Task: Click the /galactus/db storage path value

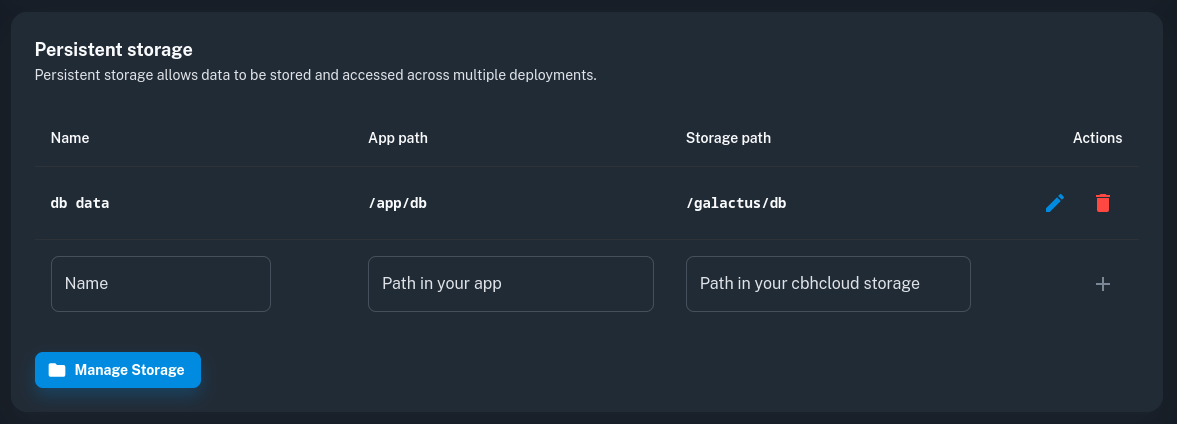Action: point(736,203)
